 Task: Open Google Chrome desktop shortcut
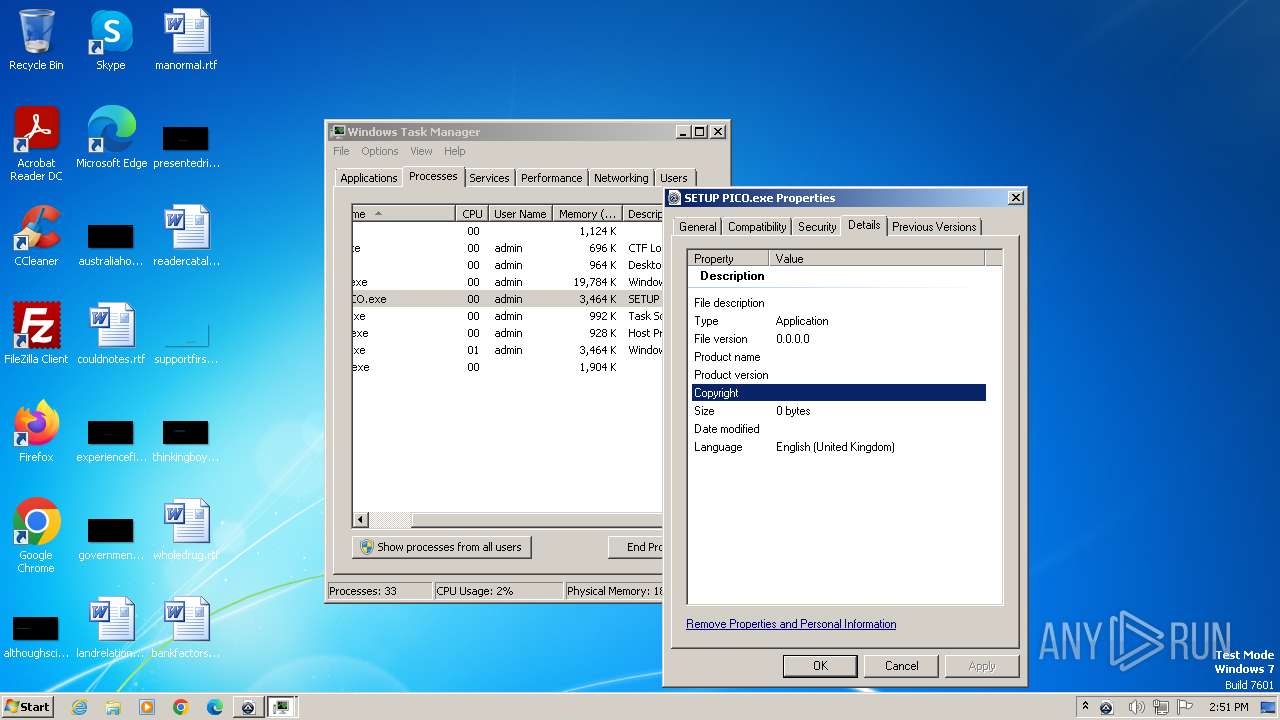click(36, 536)
